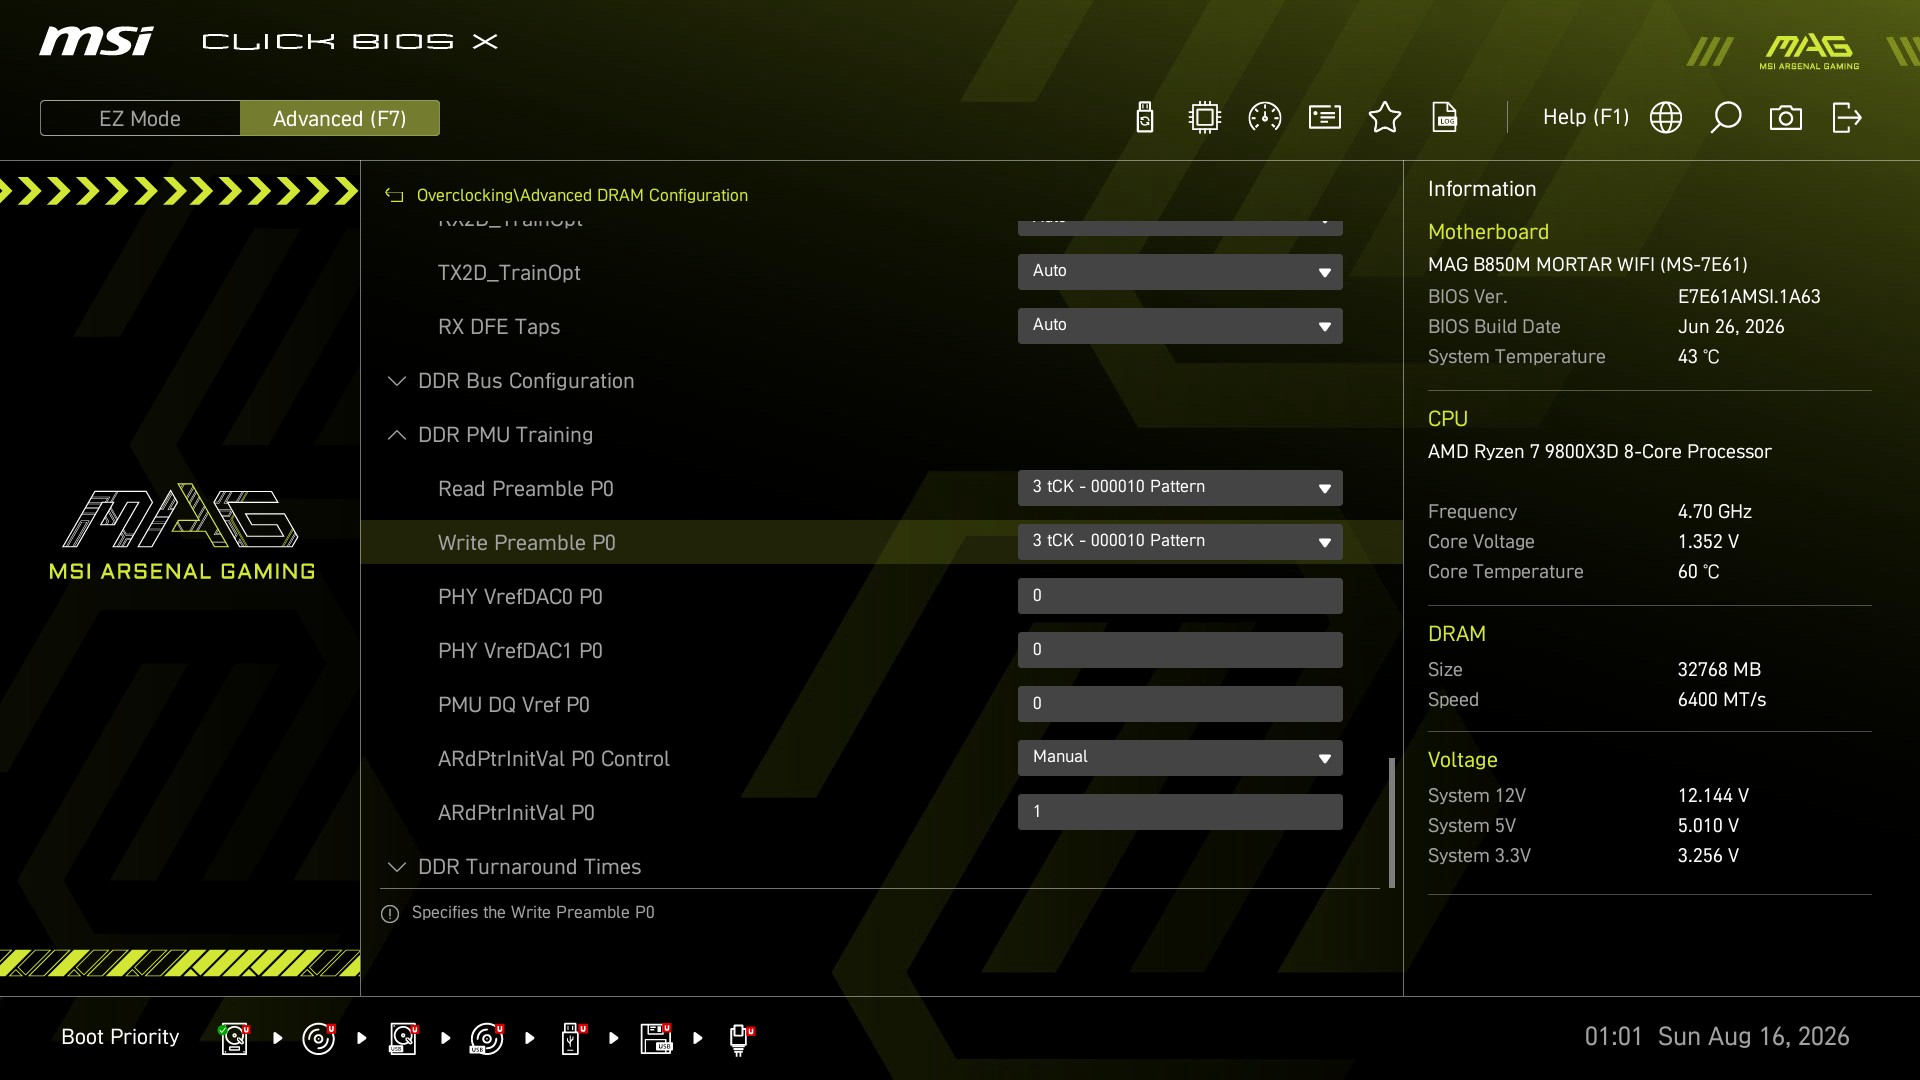Open the ARdPtrInitVal P0 Control dropdown
The height and width of the screenshot is (1080, 1920).
pos(1180,758)
